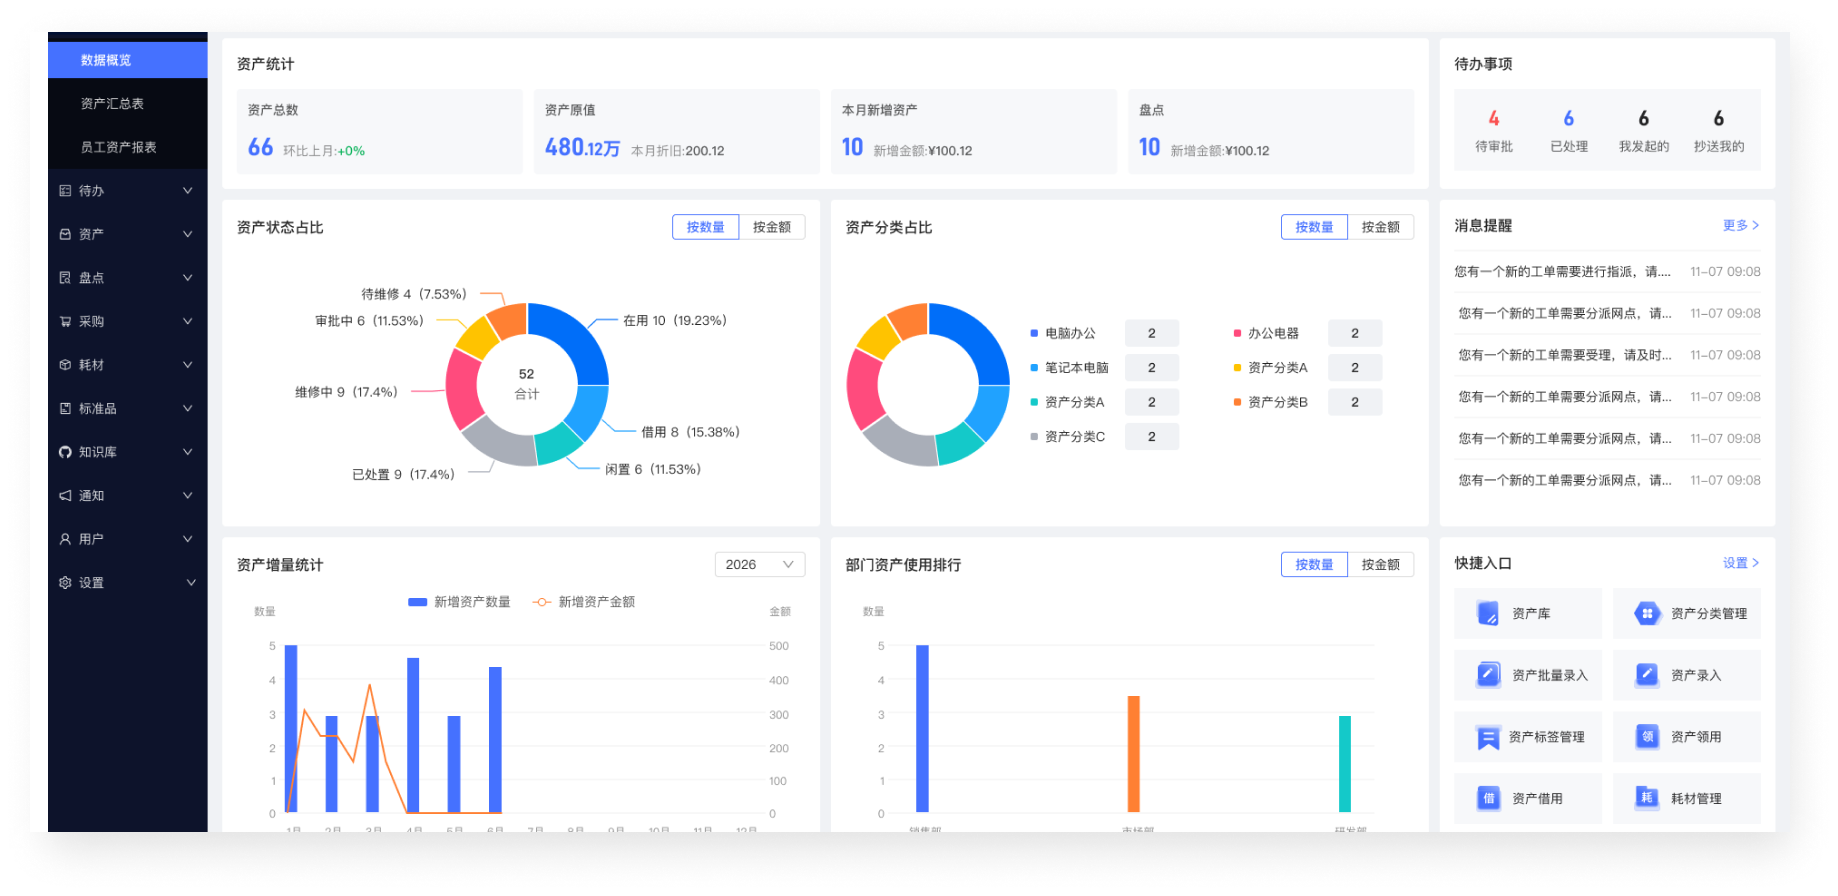Image resolution: width=1838 pixels, height=896 pixels.
Task: Select 数据概览 menu item
Action: [127, 60]
